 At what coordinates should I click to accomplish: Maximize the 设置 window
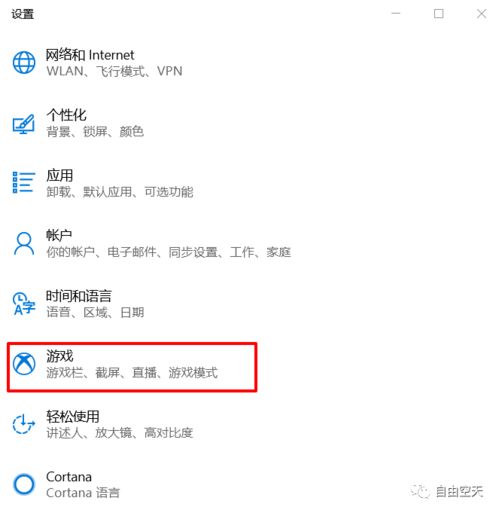439,14
